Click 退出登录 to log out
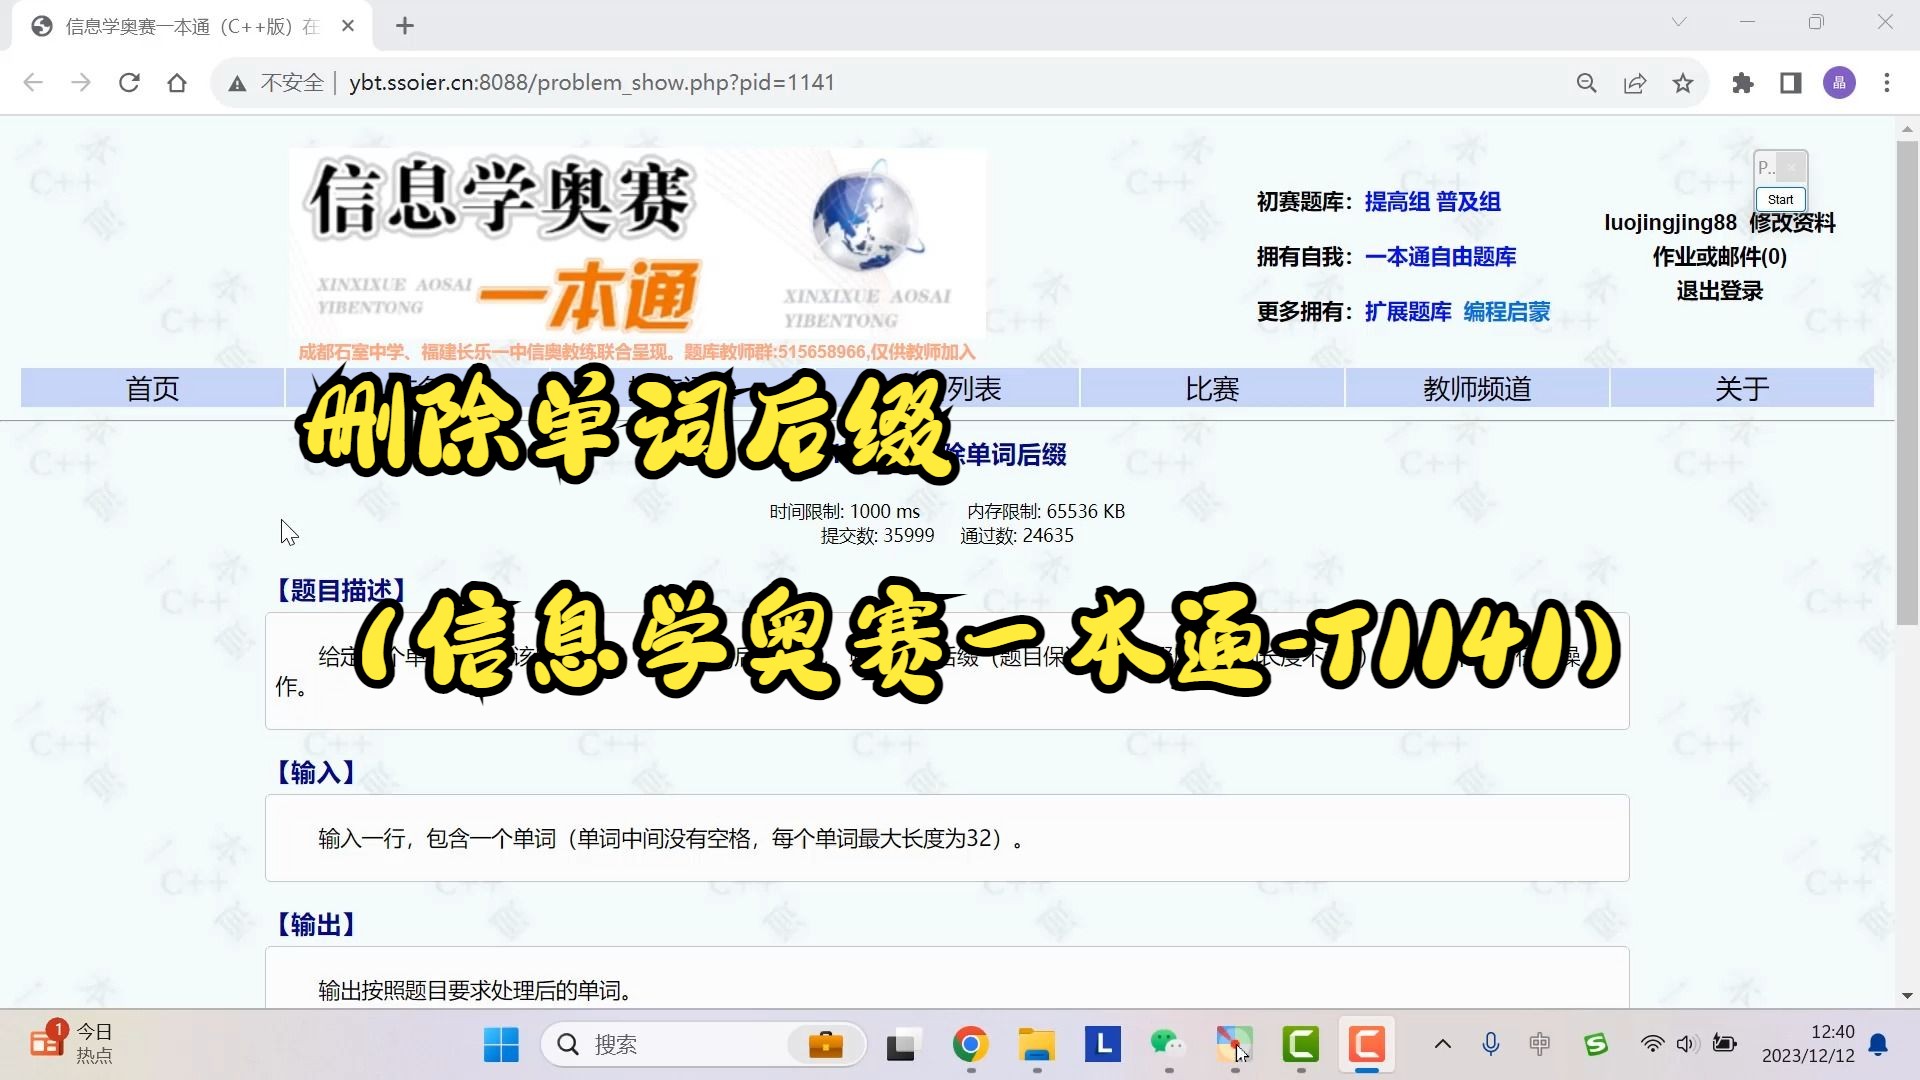 click(1718, 291)
